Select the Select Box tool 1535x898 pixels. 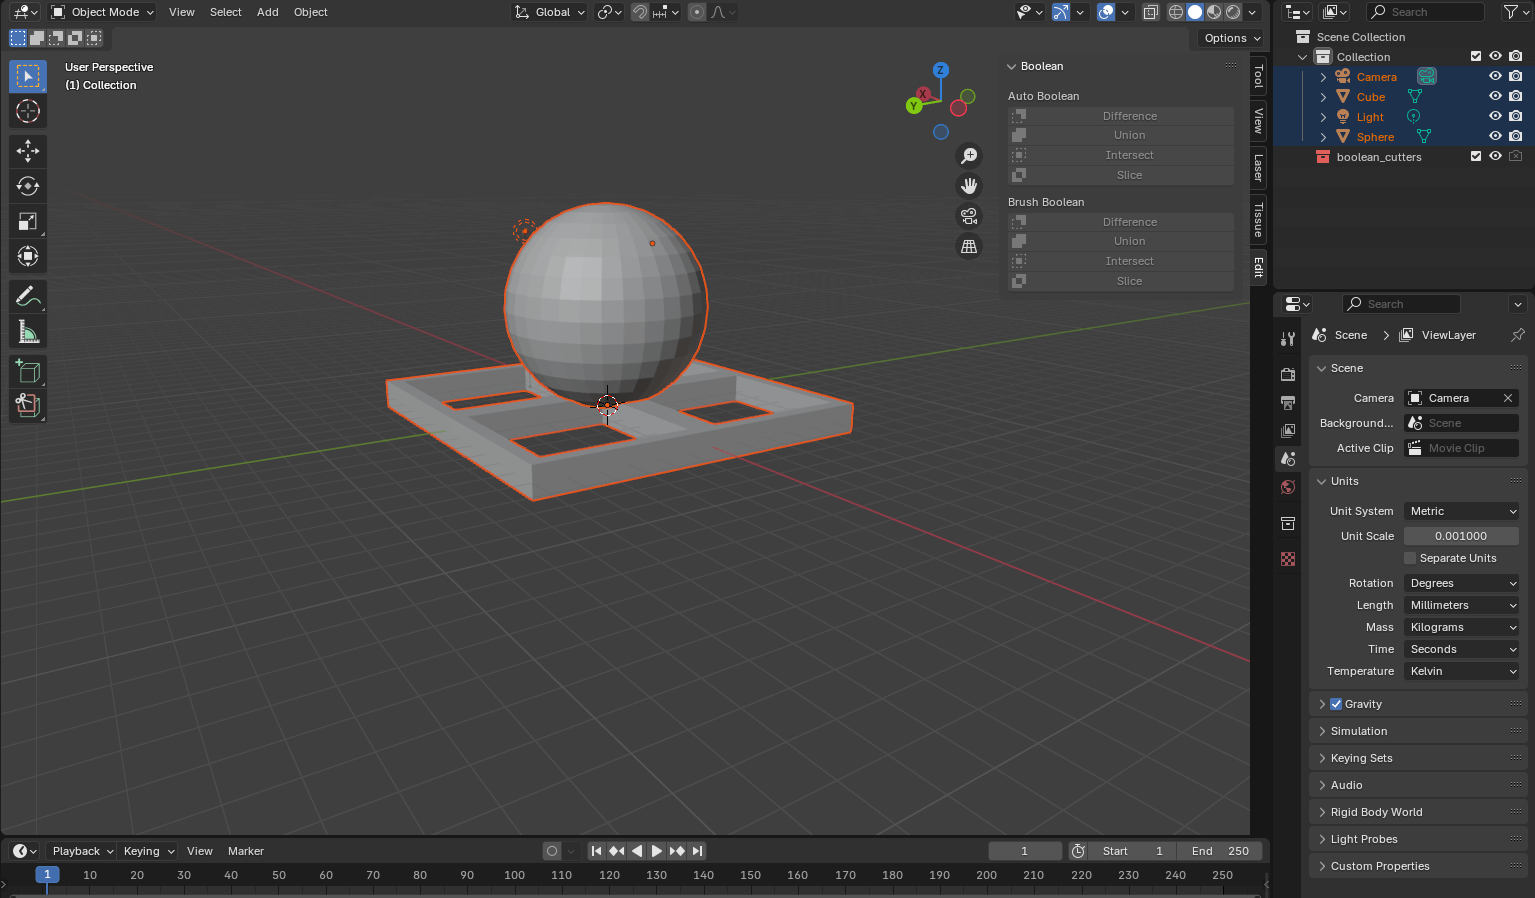pos(28,76)
